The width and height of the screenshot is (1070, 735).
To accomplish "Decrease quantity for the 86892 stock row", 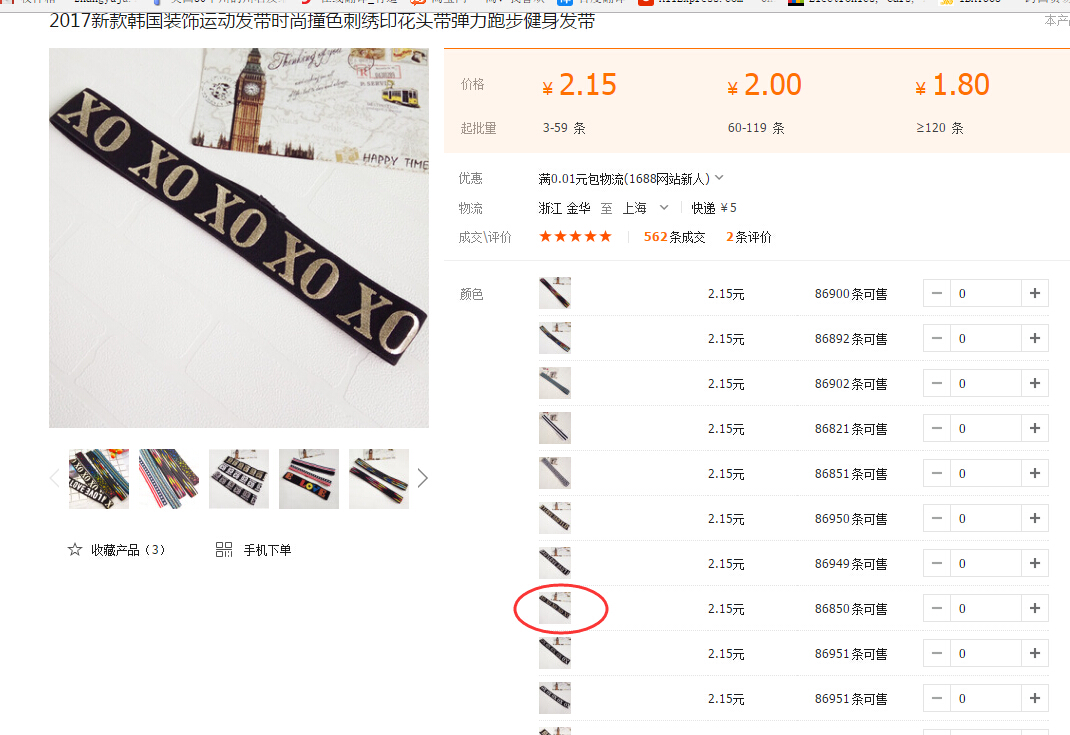I will pos(937,339).
